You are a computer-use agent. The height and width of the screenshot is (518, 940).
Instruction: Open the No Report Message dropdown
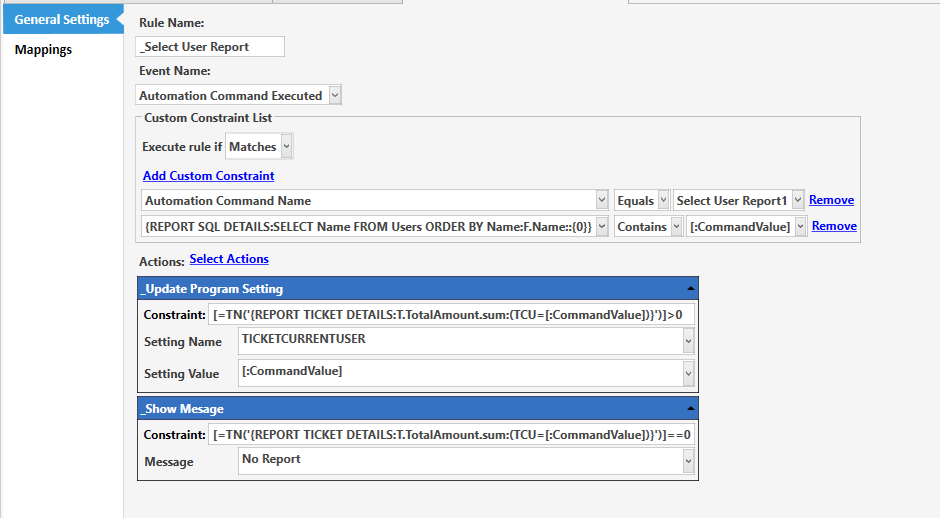pyautogui.click(x=688, y=461)
